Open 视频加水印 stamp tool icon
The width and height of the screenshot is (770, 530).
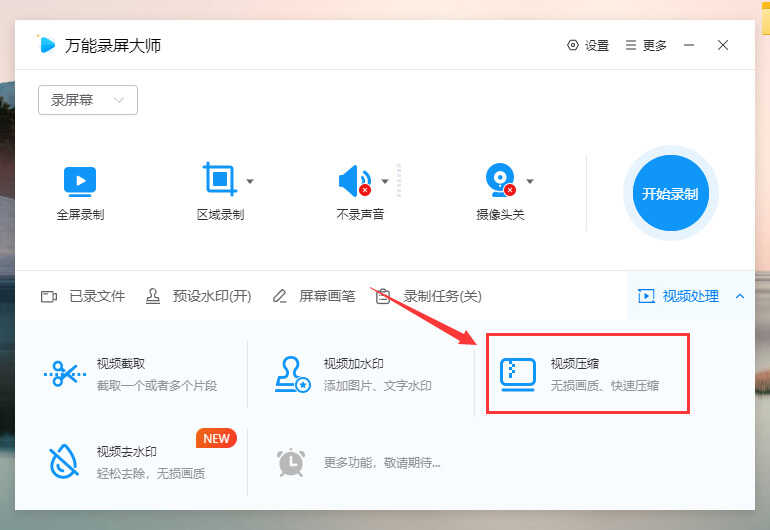292,374
